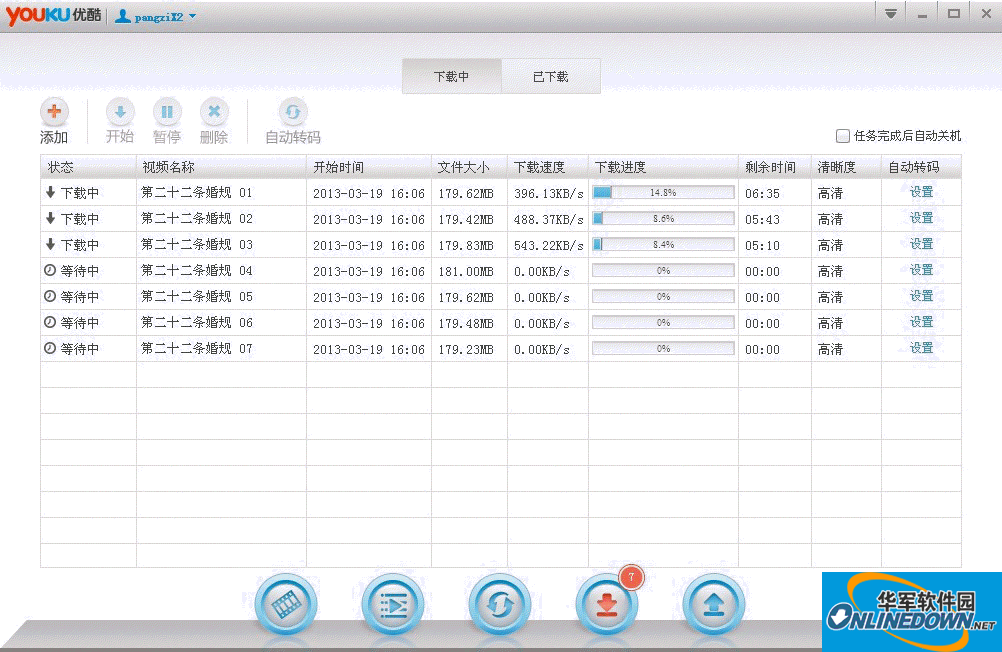
Task: Open the download manager button with badge 7
Action: [x=607, y=604]
